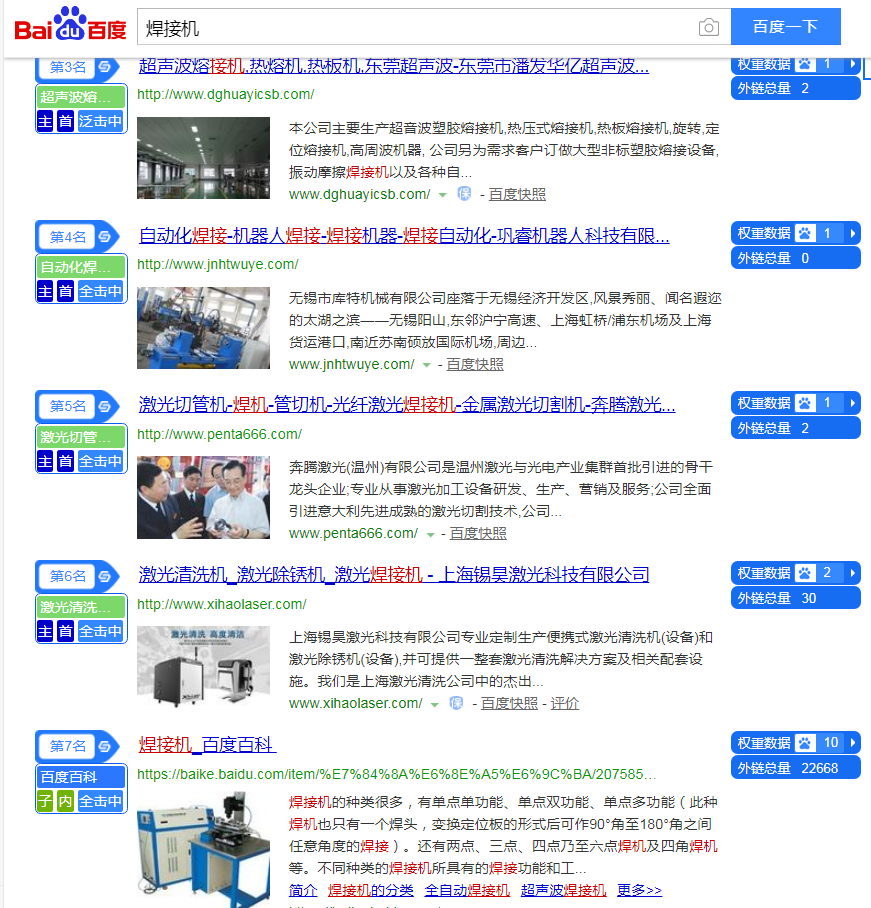Click the blue 百度百科 label under rank 7
Screen dimensions: 871x908
coord(81,777)
